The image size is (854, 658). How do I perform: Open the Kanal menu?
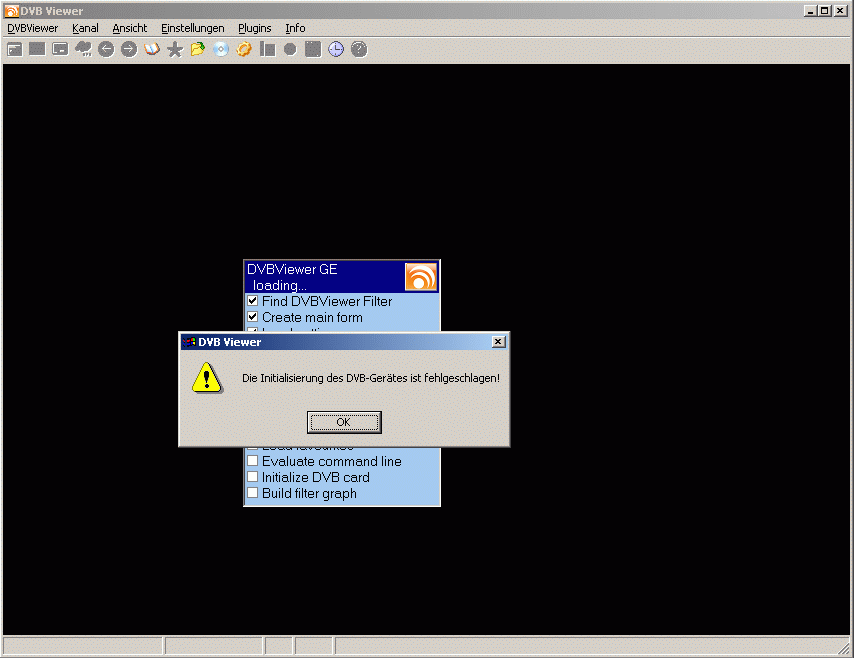pos(85,28)
